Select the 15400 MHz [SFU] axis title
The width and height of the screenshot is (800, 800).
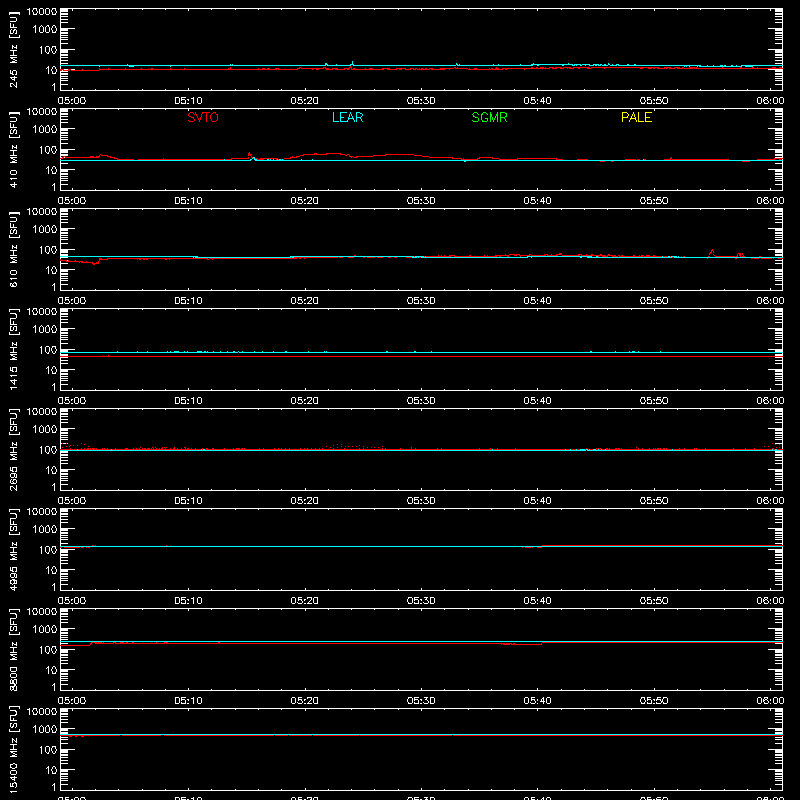coord(14,749)
